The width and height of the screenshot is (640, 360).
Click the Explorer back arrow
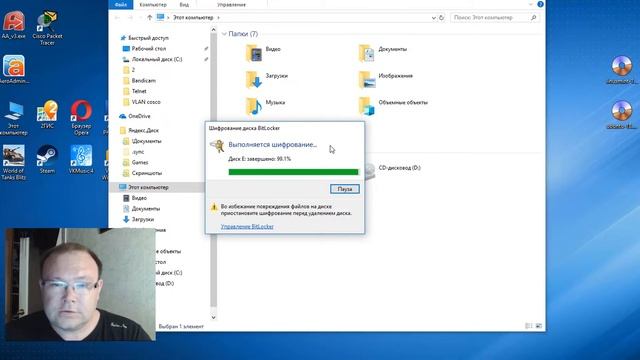pos(118,18)
